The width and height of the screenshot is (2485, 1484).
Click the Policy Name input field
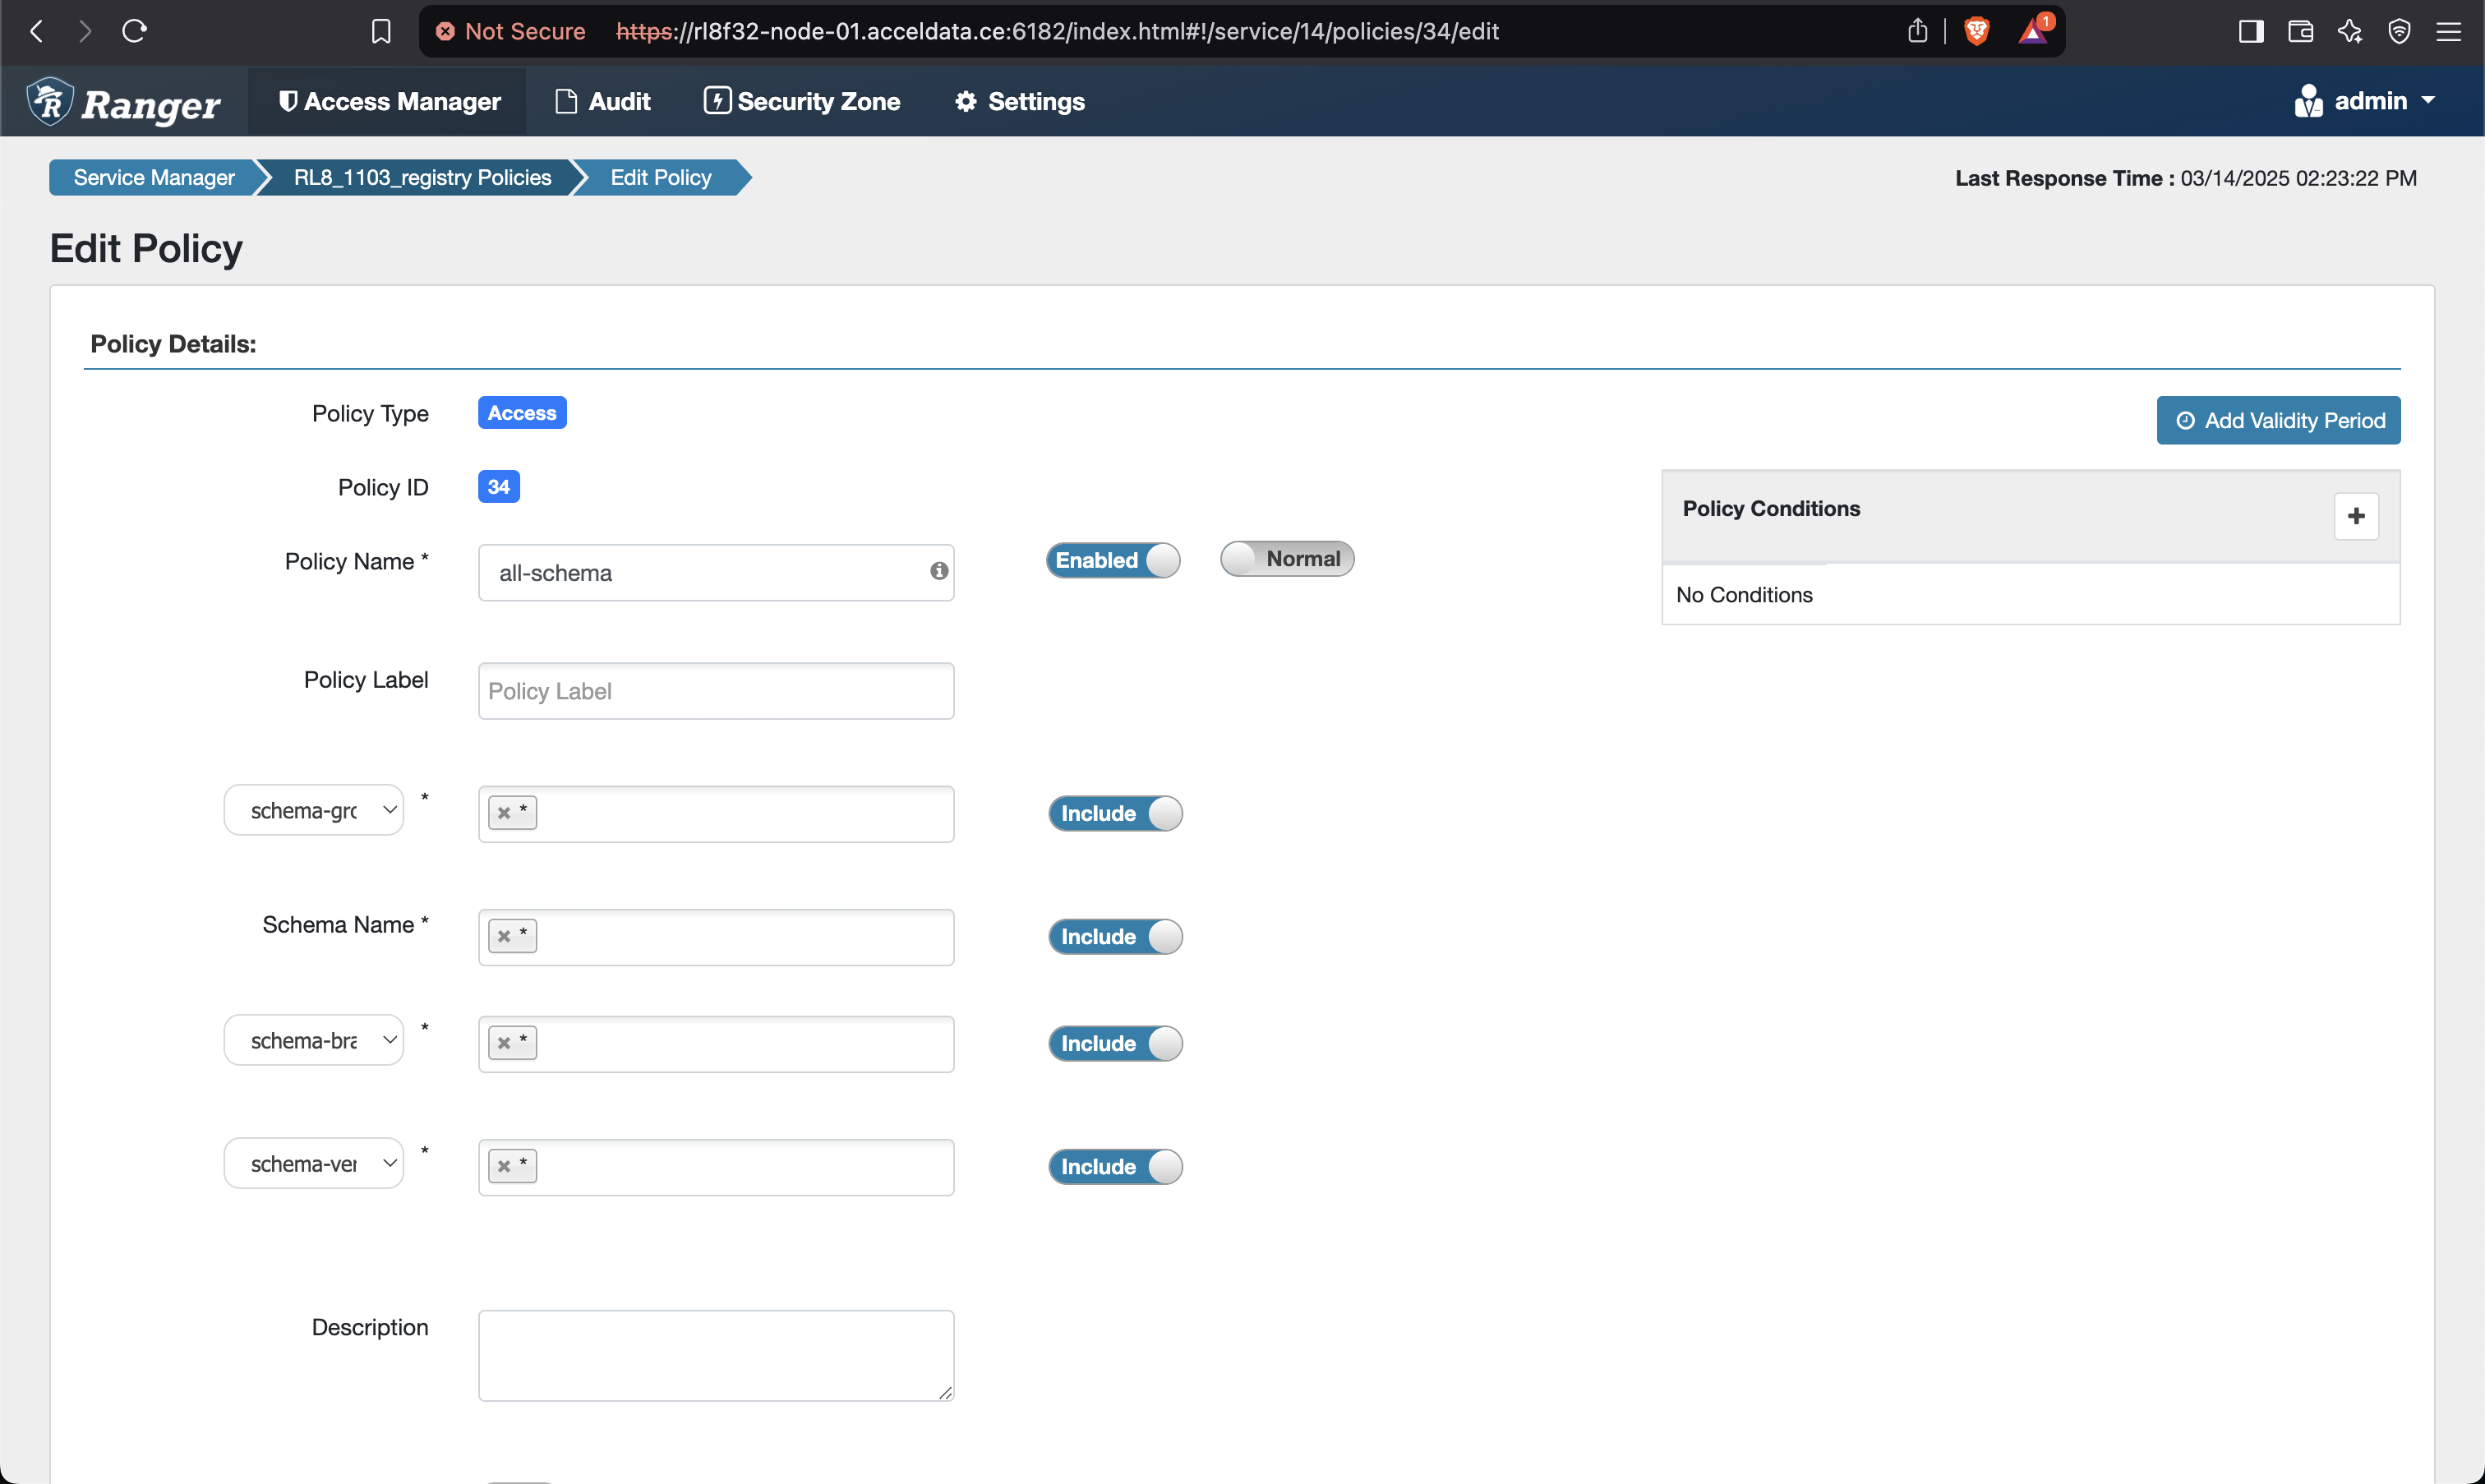pyautogui.click(x=716, y=572)
